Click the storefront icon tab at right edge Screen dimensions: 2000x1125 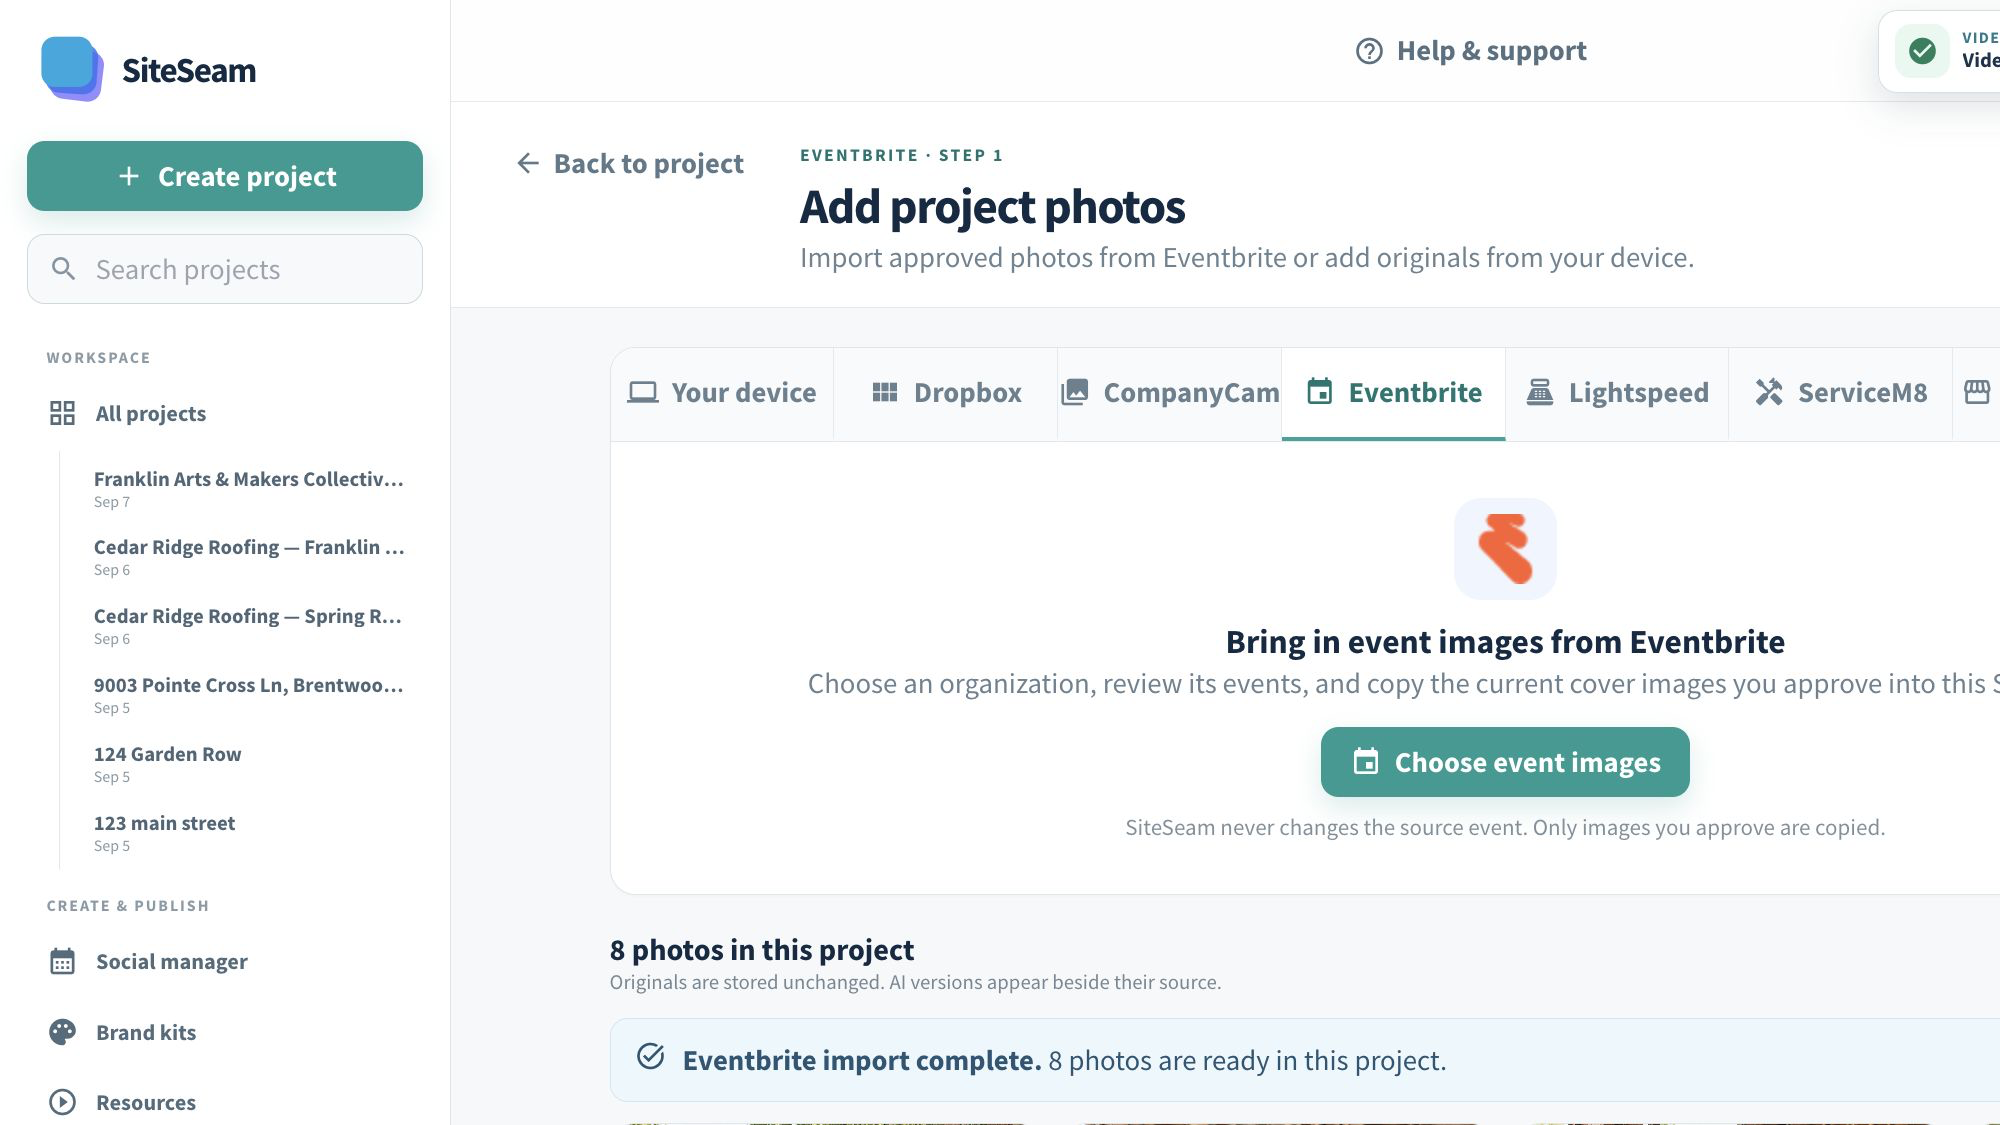[x=1977, y=392]
